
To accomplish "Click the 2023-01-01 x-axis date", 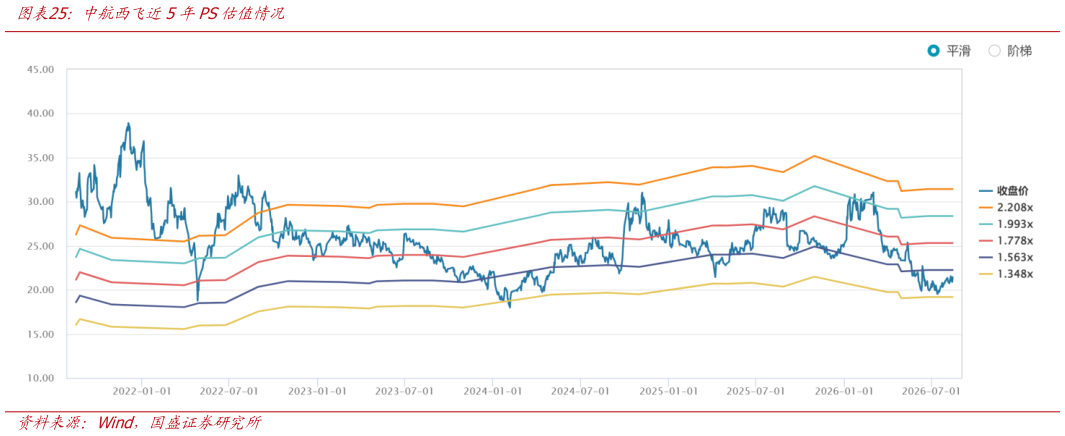I will tap(317, 392).
